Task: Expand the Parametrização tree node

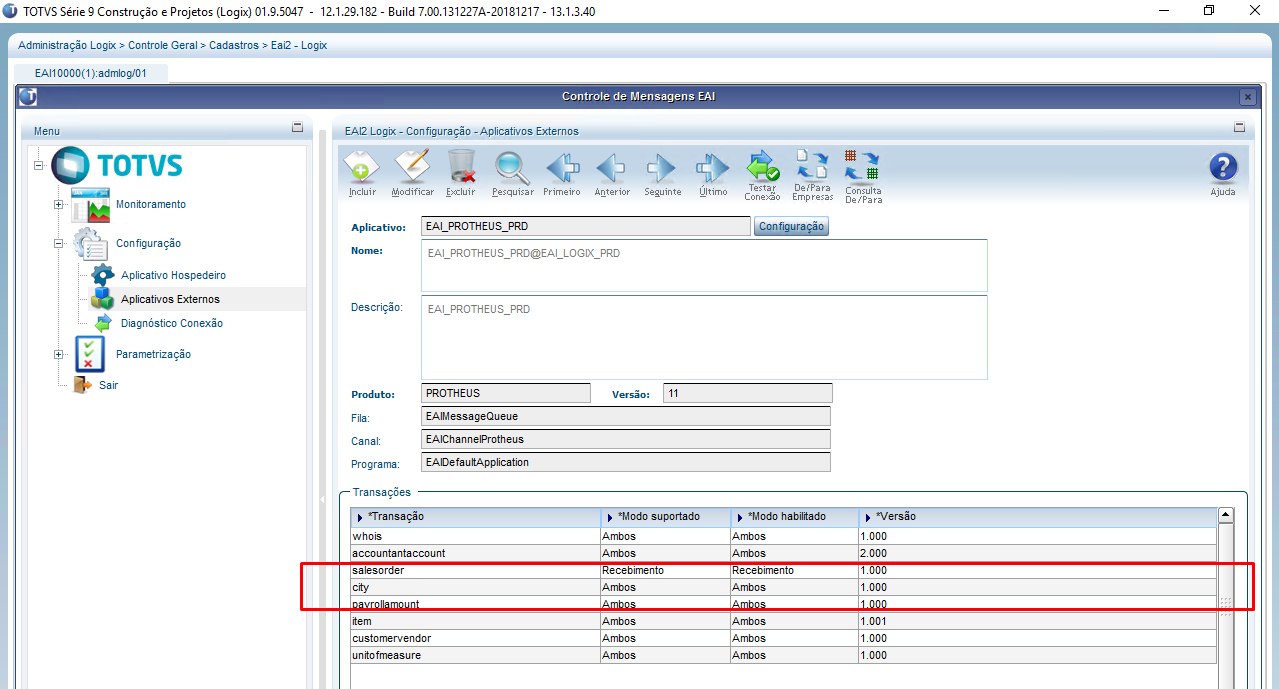Action: (x=59, y=354)
